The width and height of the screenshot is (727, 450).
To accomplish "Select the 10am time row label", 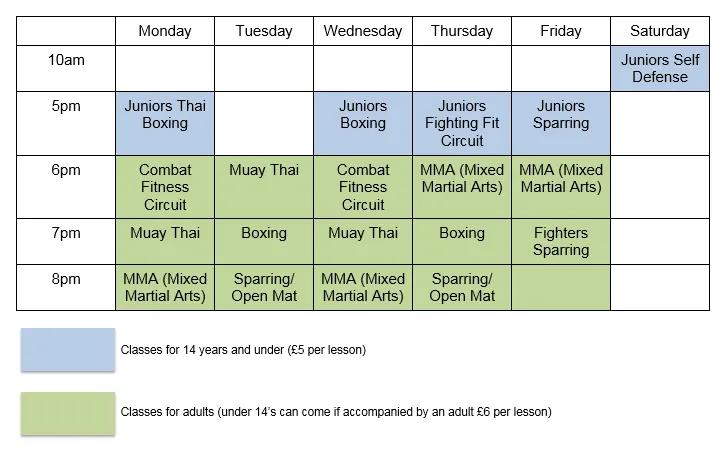I will click(66, 60).
